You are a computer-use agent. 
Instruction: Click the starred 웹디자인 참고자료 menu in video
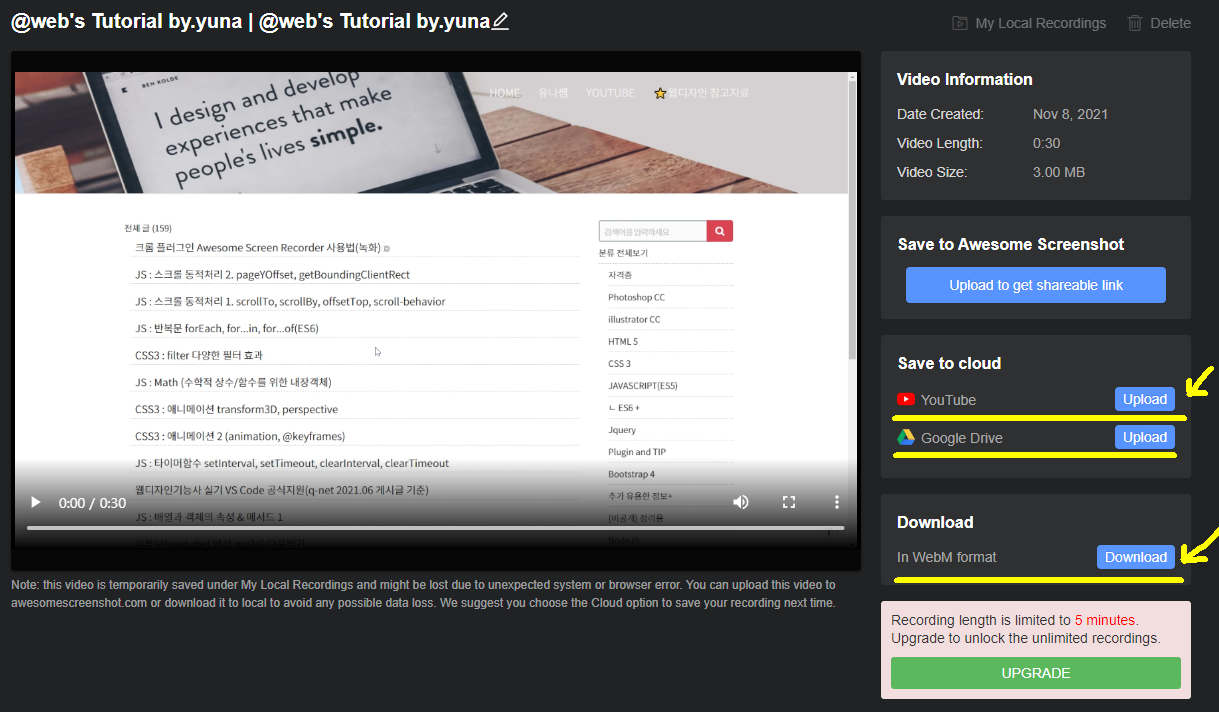[701, 93]
